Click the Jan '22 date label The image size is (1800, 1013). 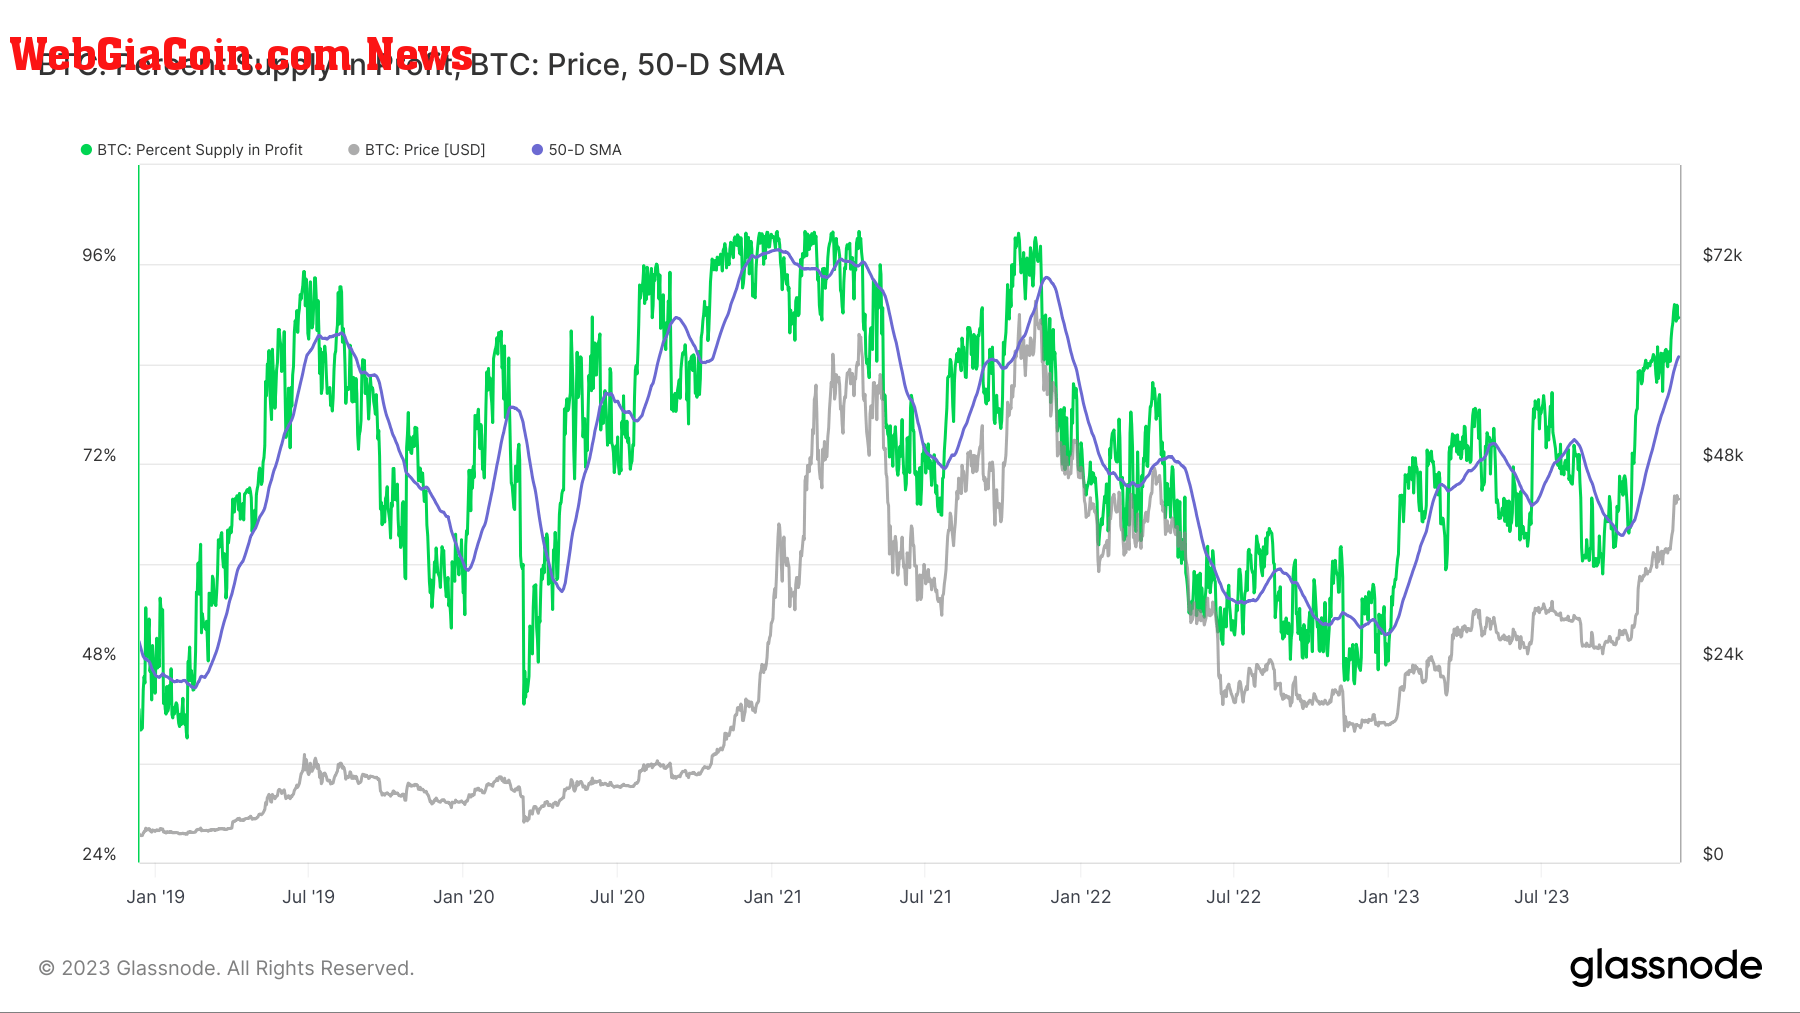[x=1081, y=897]
